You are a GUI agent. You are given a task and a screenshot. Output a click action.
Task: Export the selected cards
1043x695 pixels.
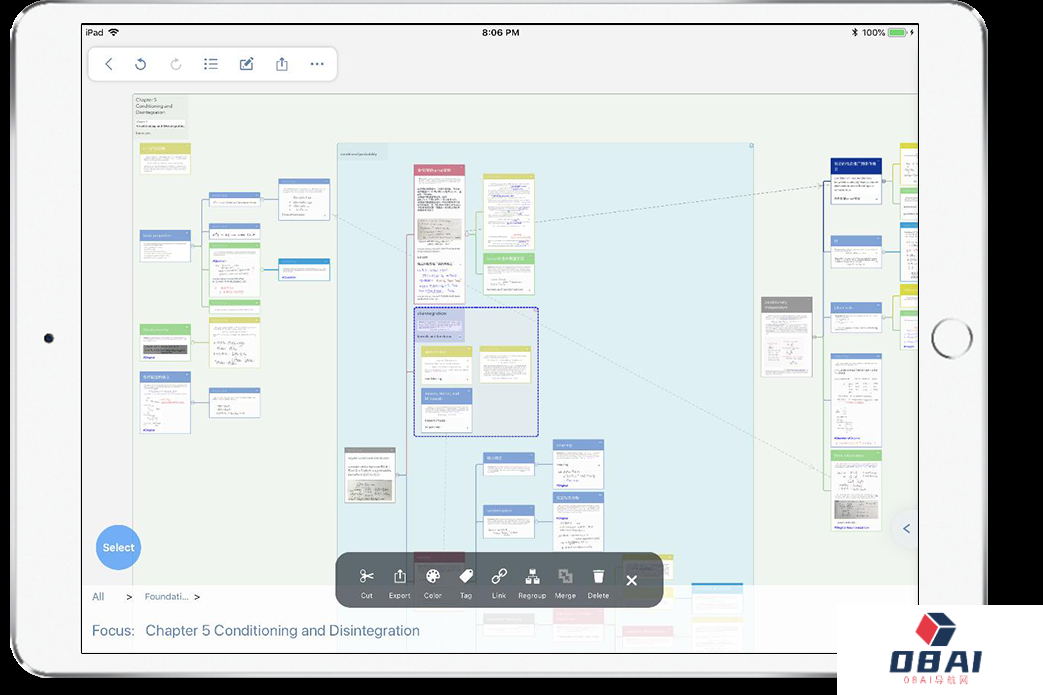(399, 582)
